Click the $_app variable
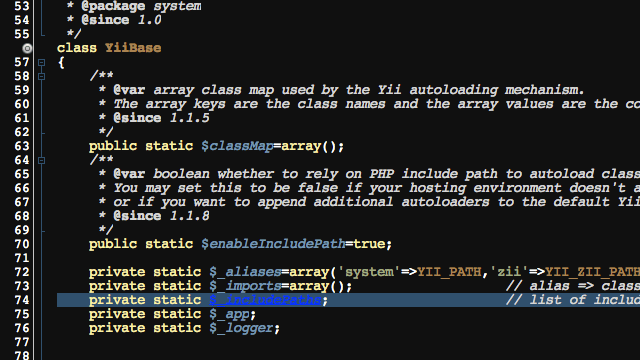This screenshot has width=640, height=360. 229,314
